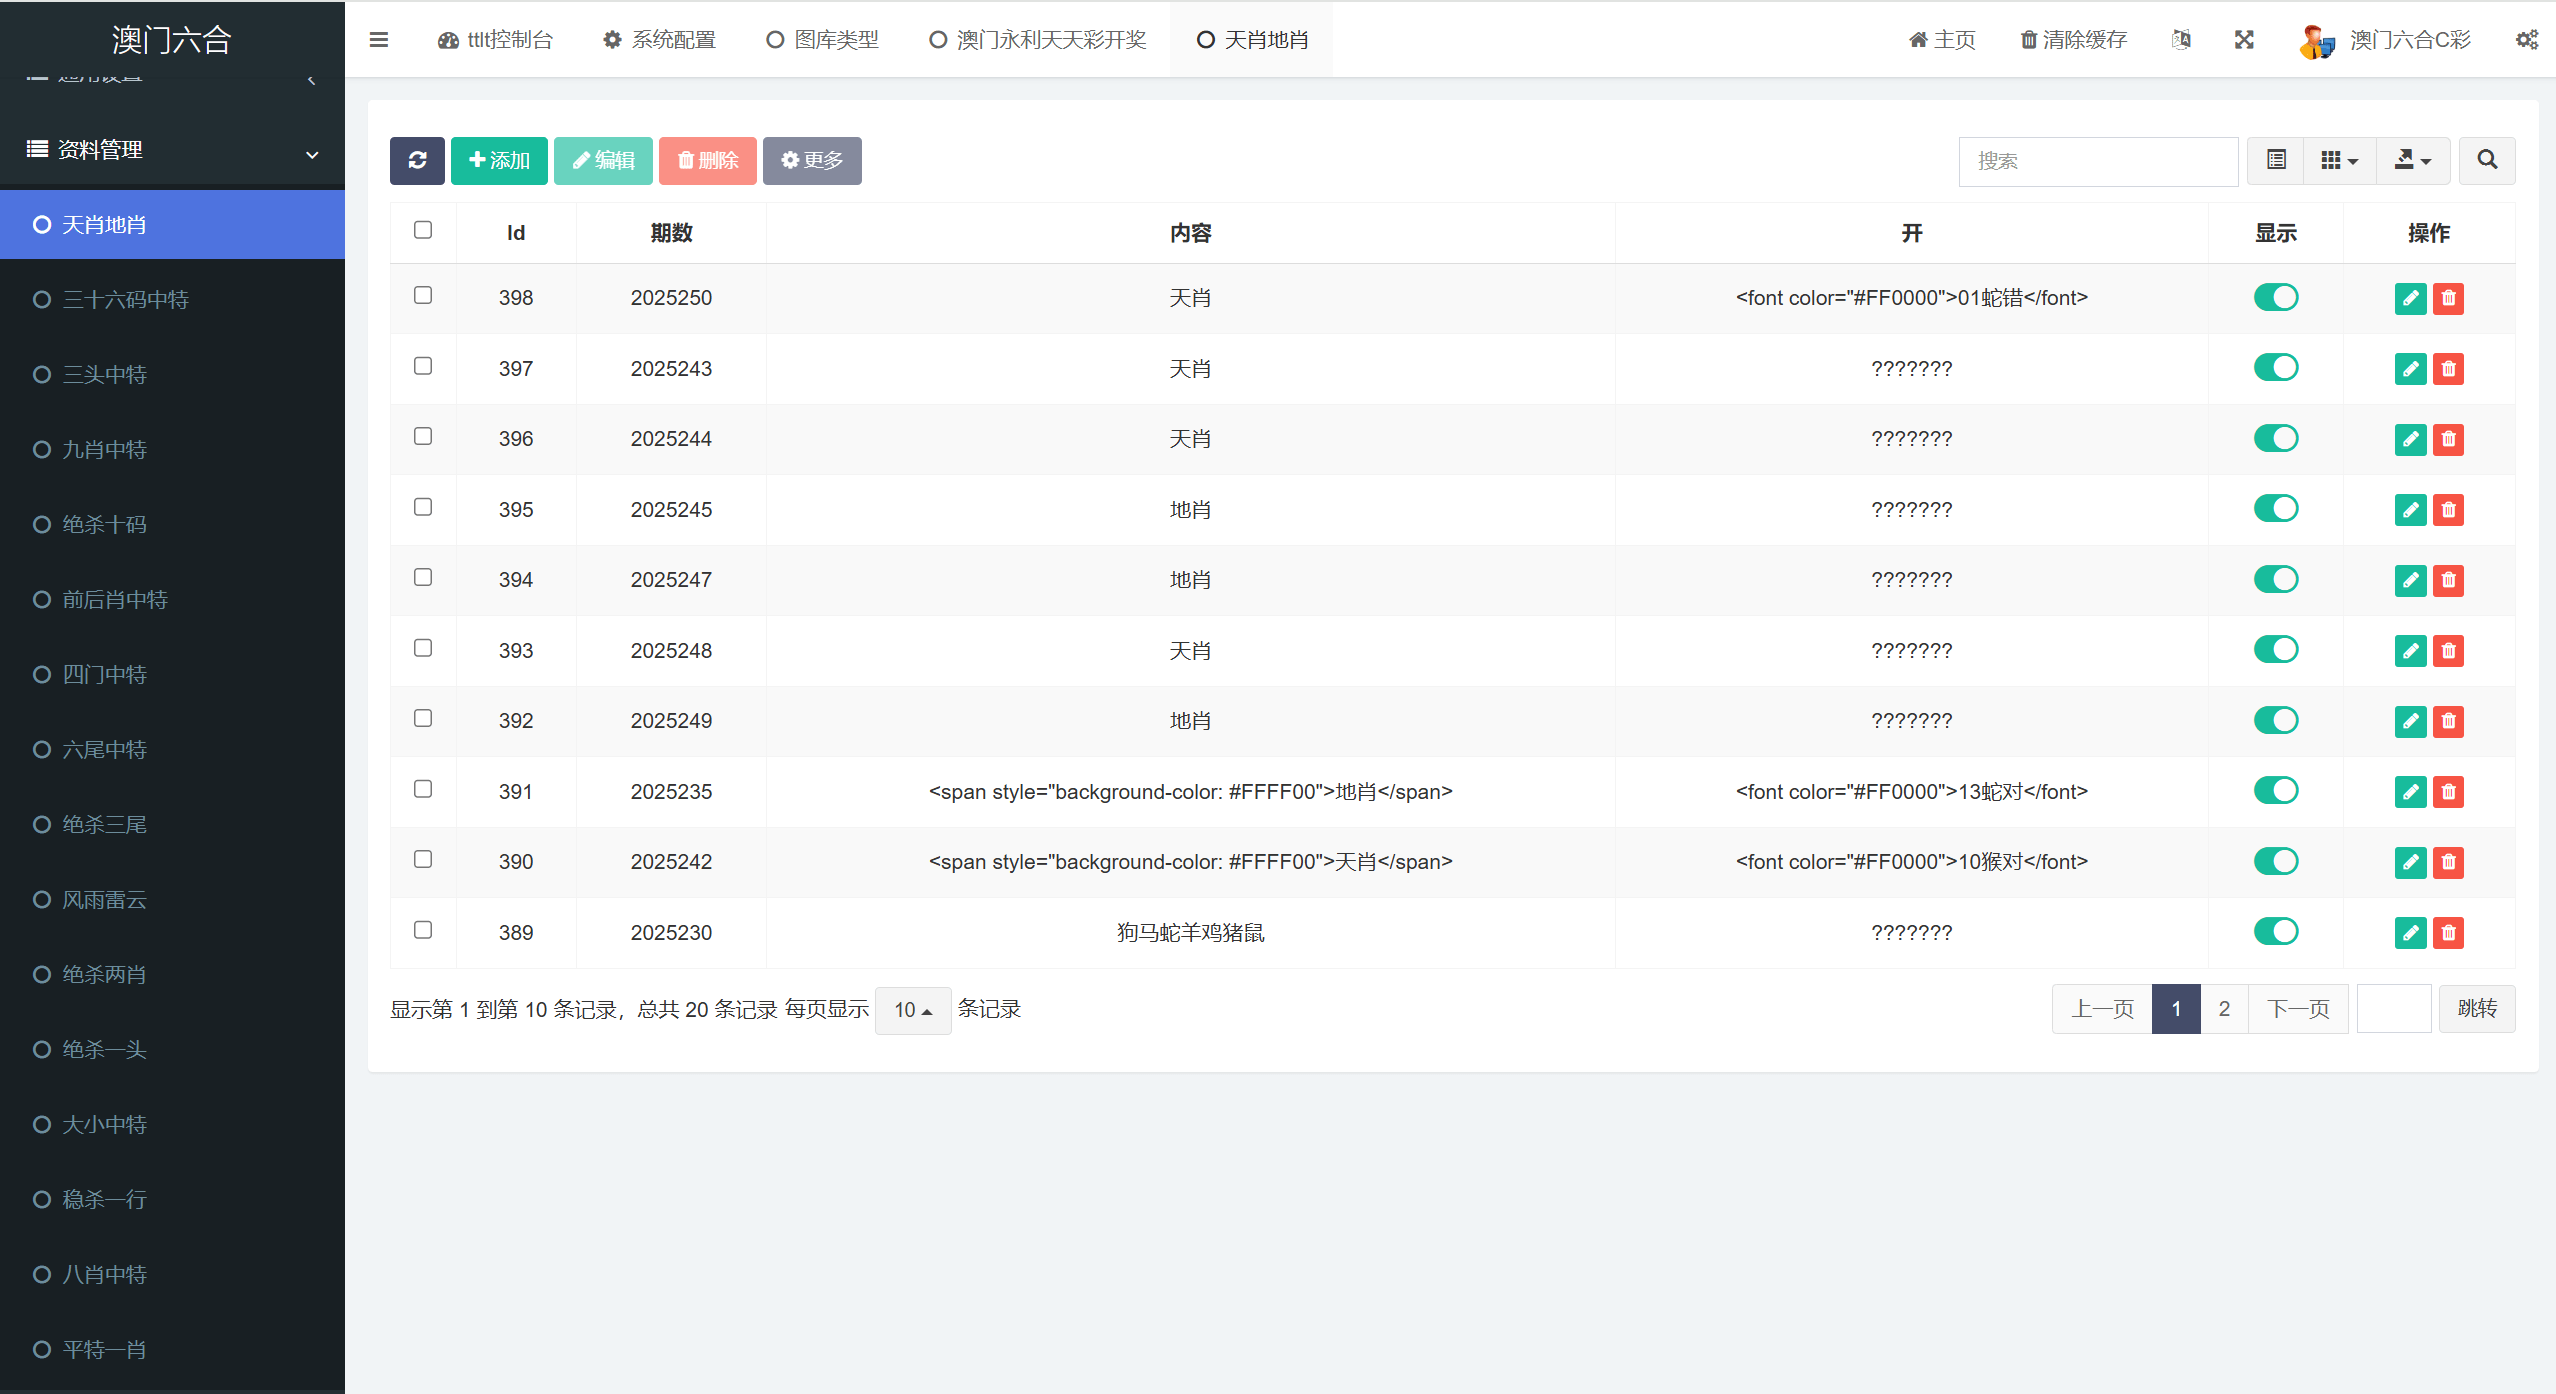Screen dimensions: 2556x1394
Task: Click the edit pencil for row 398
Action: pyautogui.click(x=2410, y=298)
